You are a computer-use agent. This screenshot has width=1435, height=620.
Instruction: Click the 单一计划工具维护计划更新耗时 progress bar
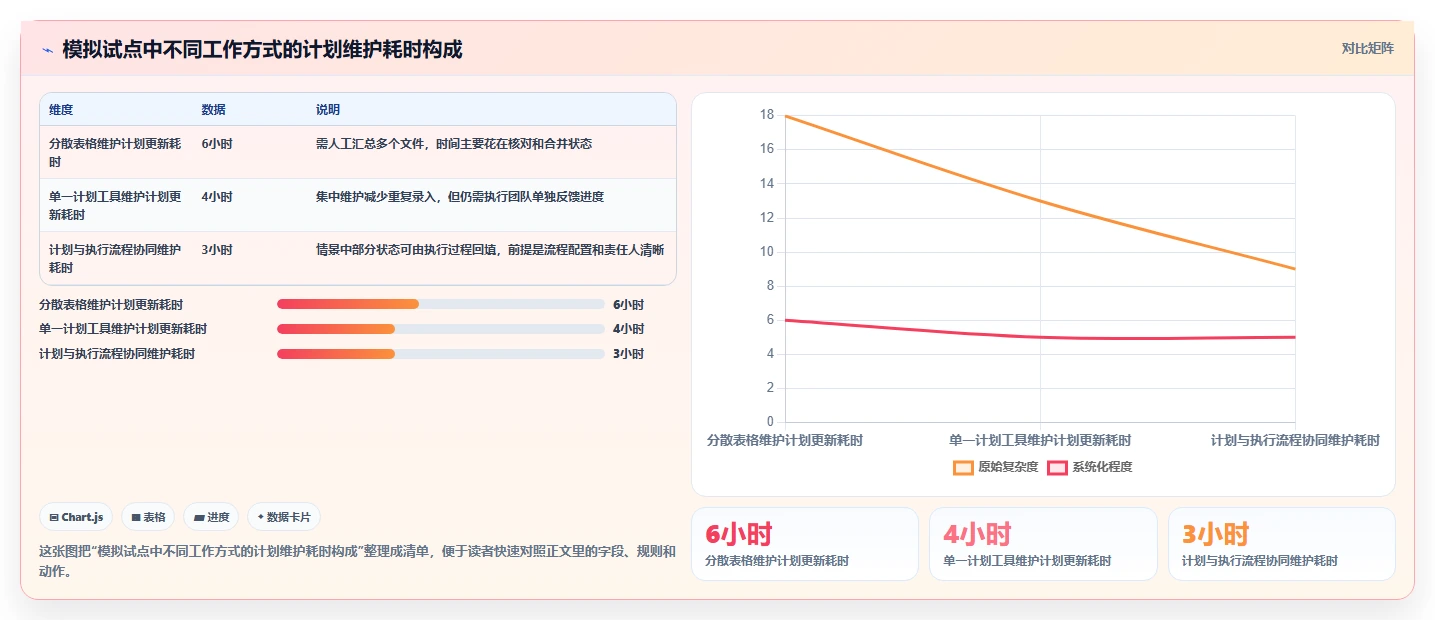click(441, 329)
